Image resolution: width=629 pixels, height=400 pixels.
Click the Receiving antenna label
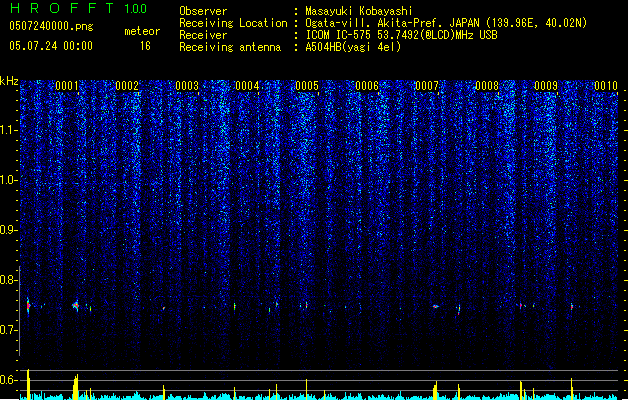[x=230, y=47]
